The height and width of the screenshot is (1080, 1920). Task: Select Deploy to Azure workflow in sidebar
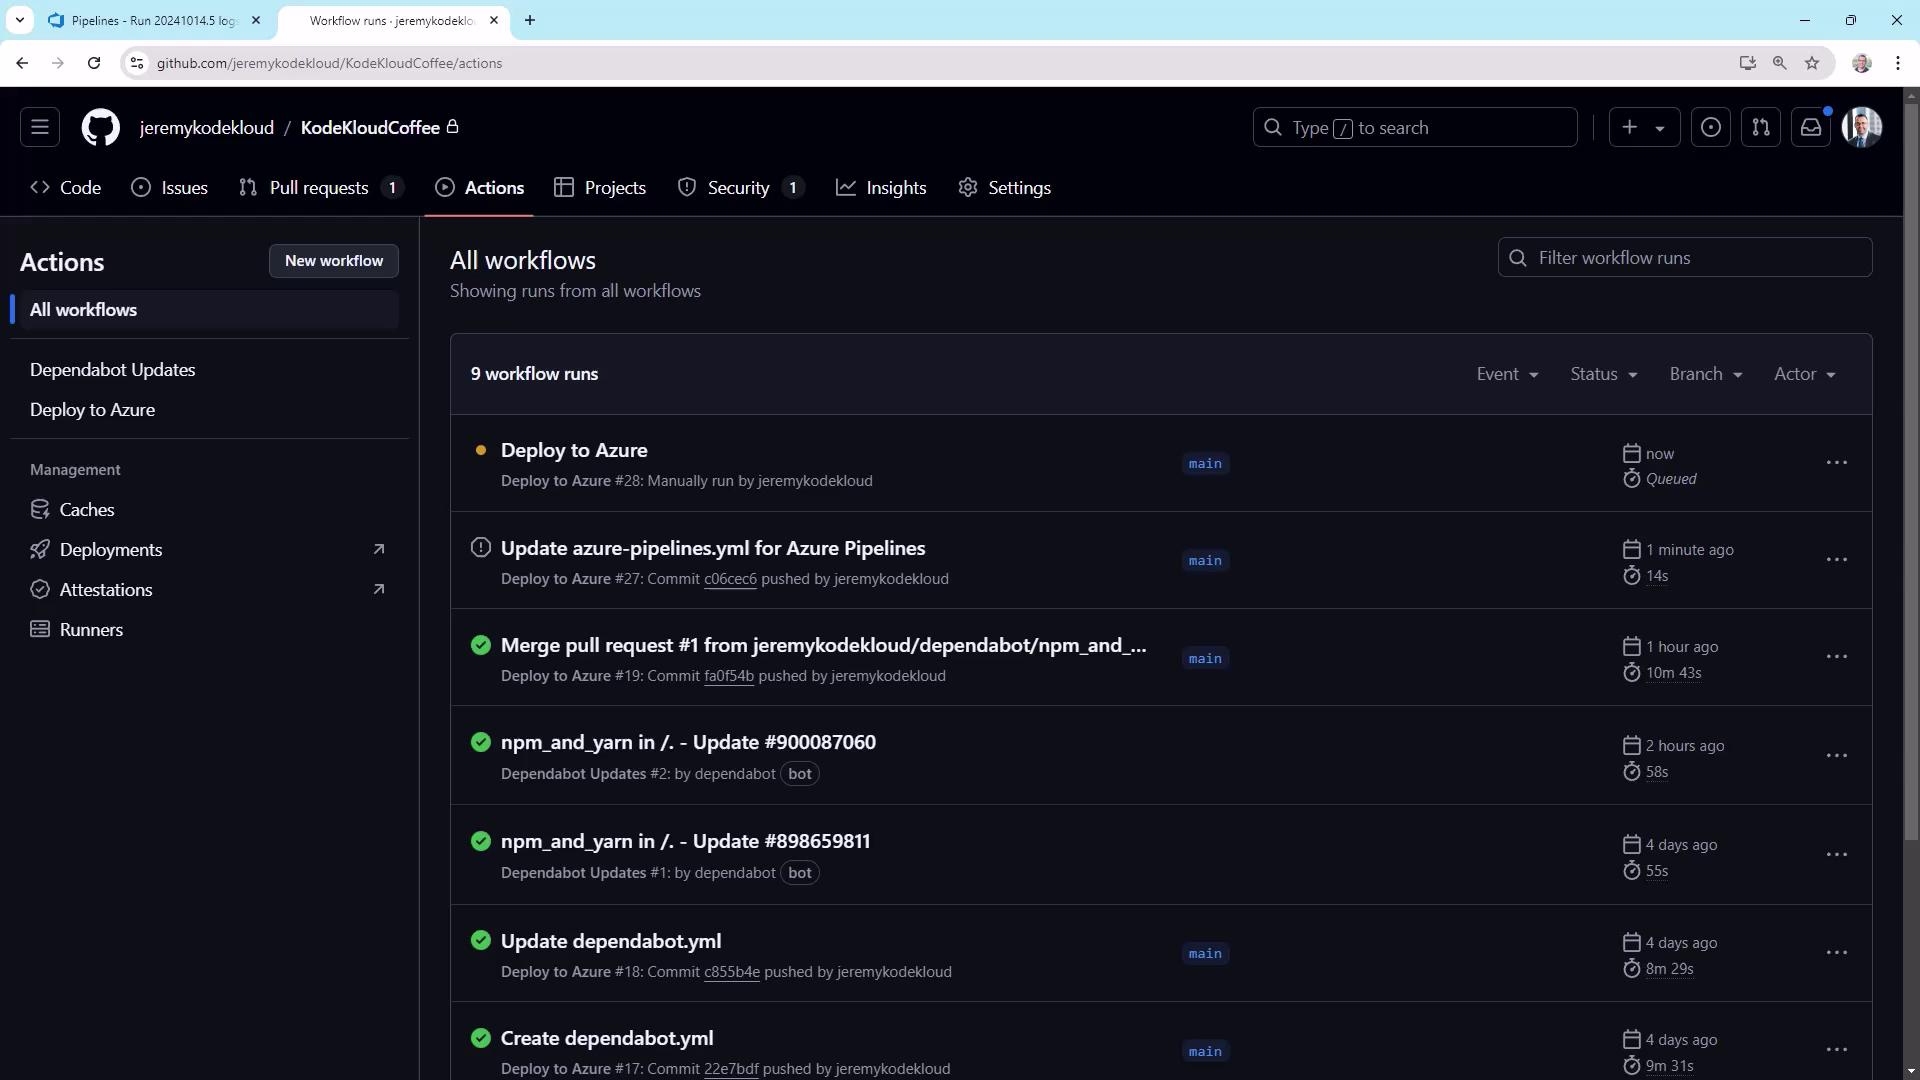click(x=92, y=410)
